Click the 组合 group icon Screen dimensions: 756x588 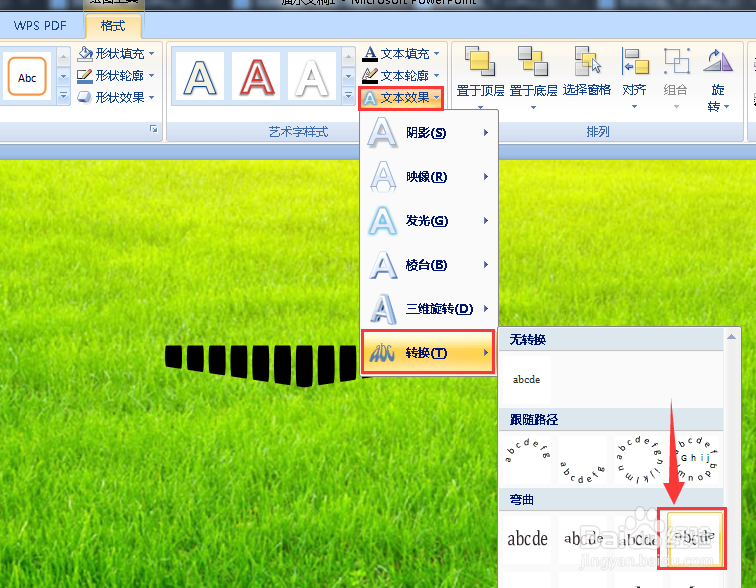click(676, 62)
